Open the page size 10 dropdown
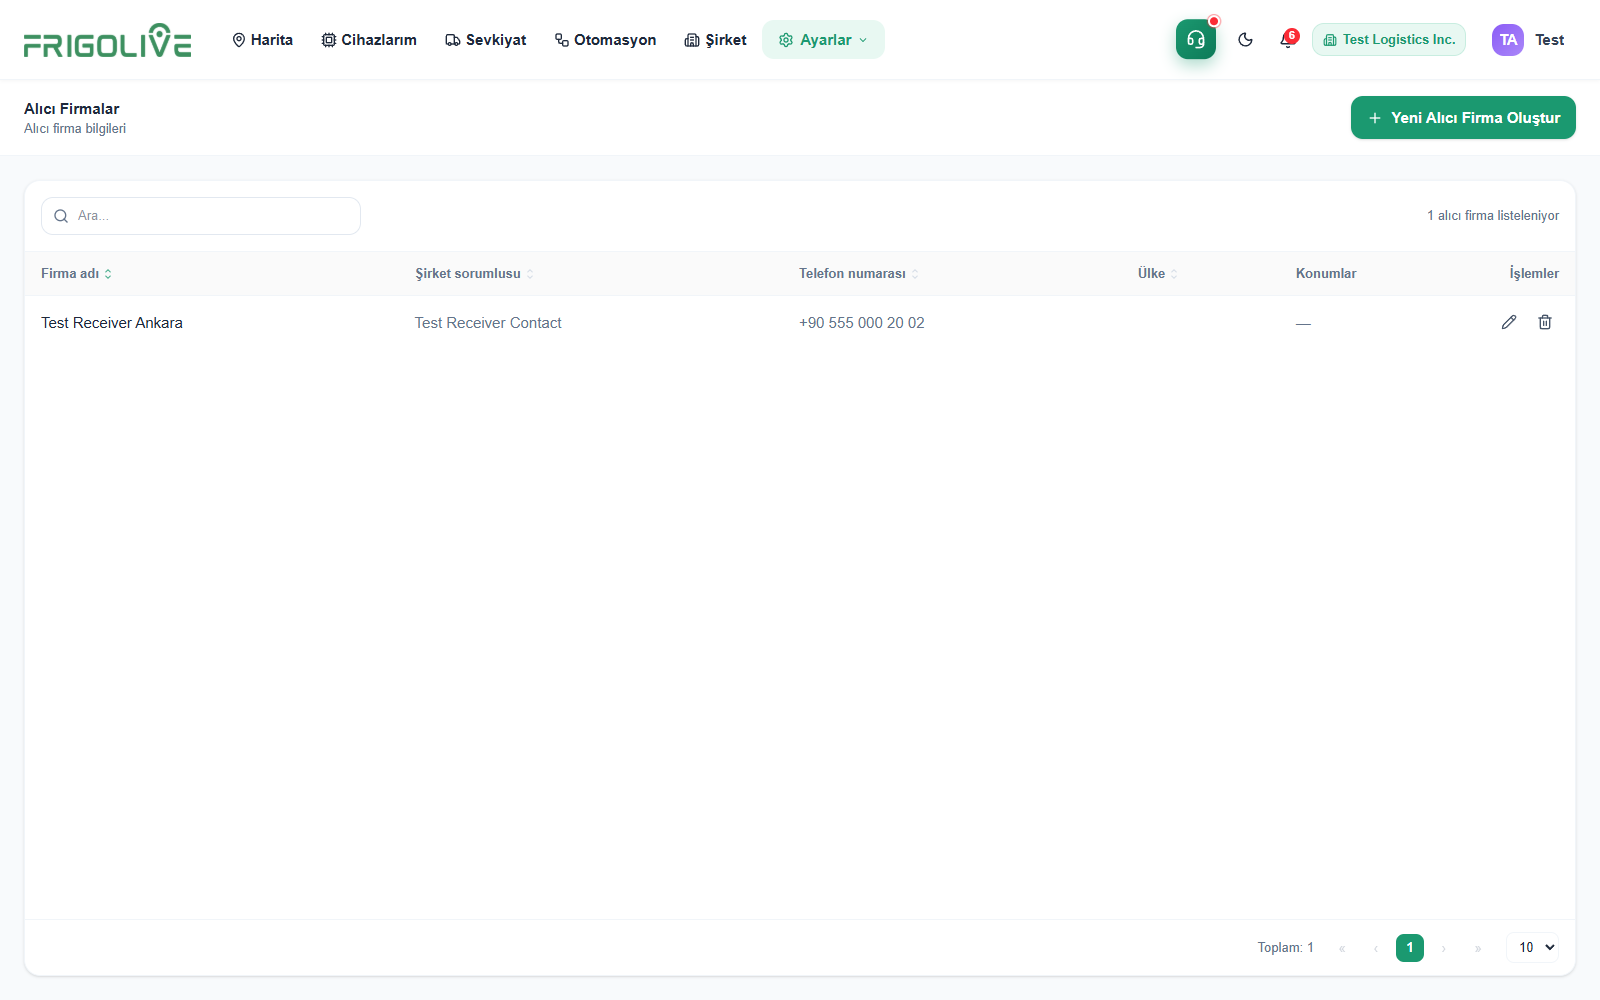The height and width of the screenshot is (1000, 1600). pos(1533,948)
